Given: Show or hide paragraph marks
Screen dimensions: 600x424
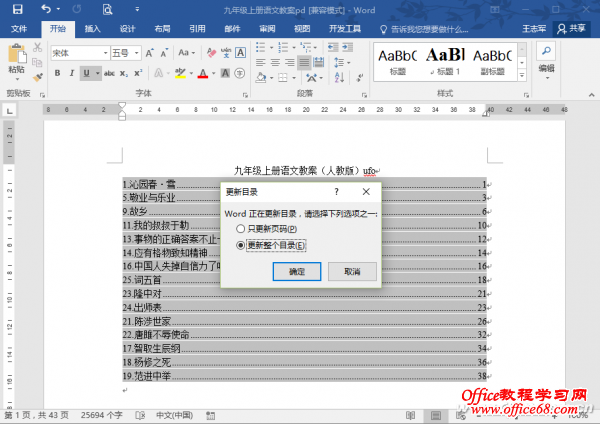Looking at the screenshot, I should click(360, 78).
